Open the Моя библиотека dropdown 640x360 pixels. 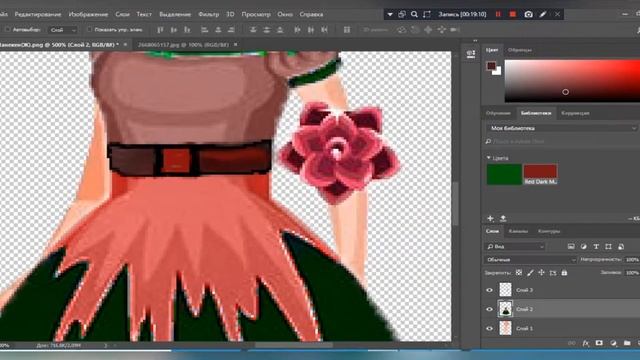[x=562, y=128]
